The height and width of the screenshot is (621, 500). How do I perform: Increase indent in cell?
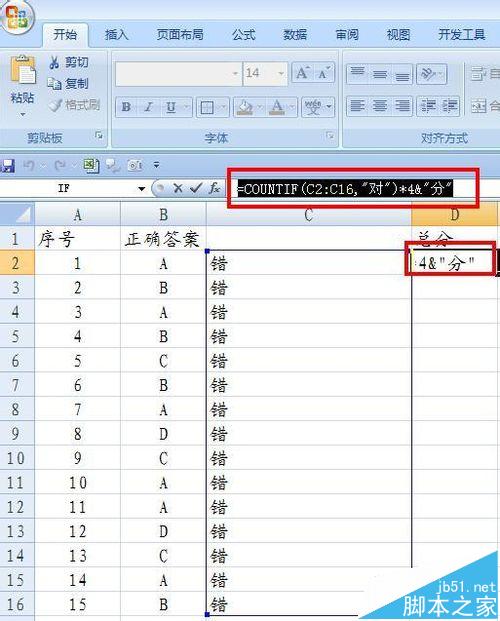(449, 106)
